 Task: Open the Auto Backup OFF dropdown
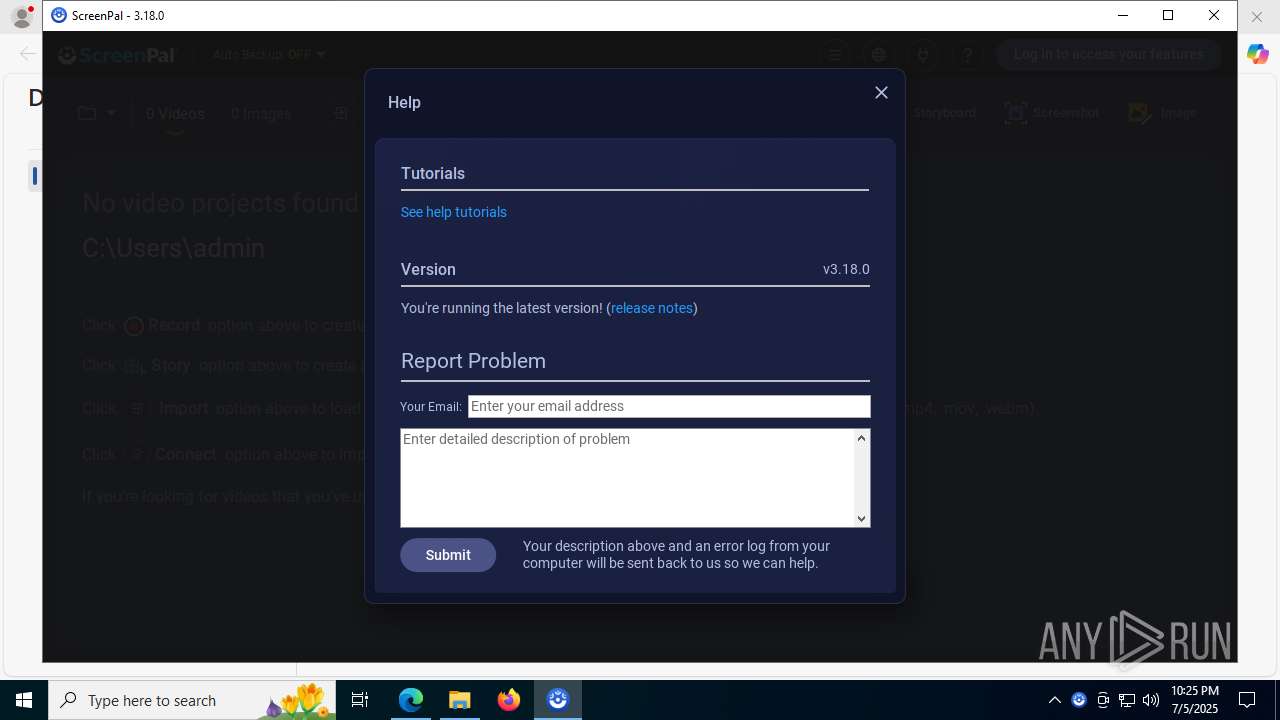click(x=269, y=54)
